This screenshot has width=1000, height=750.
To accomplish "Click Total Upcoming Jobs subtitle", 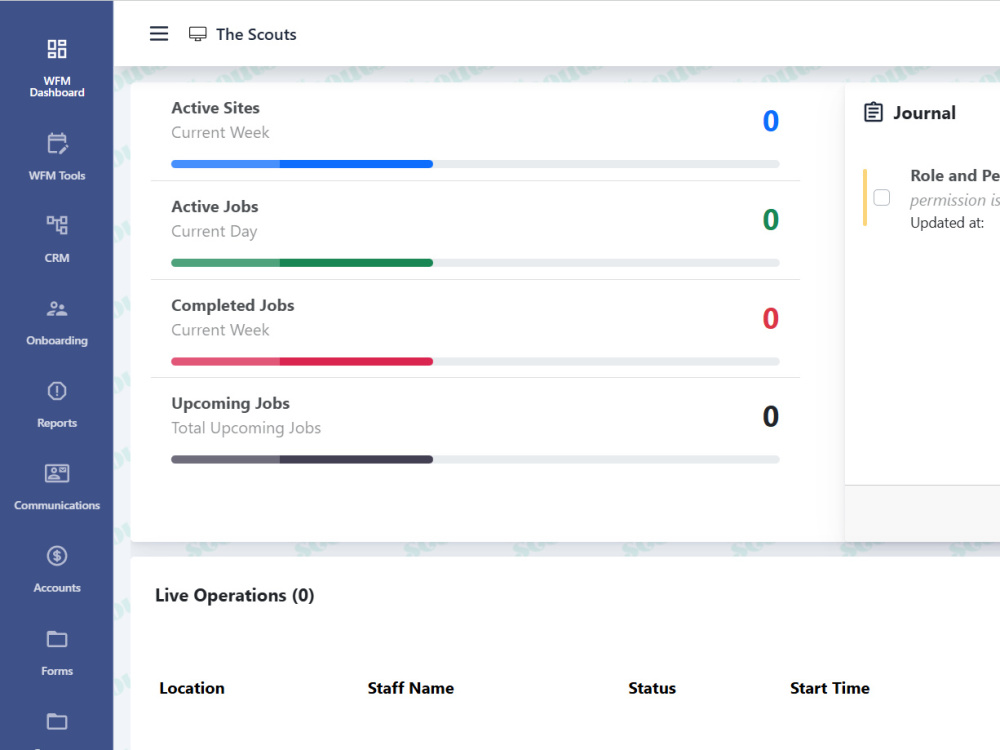I will (246, 428).
